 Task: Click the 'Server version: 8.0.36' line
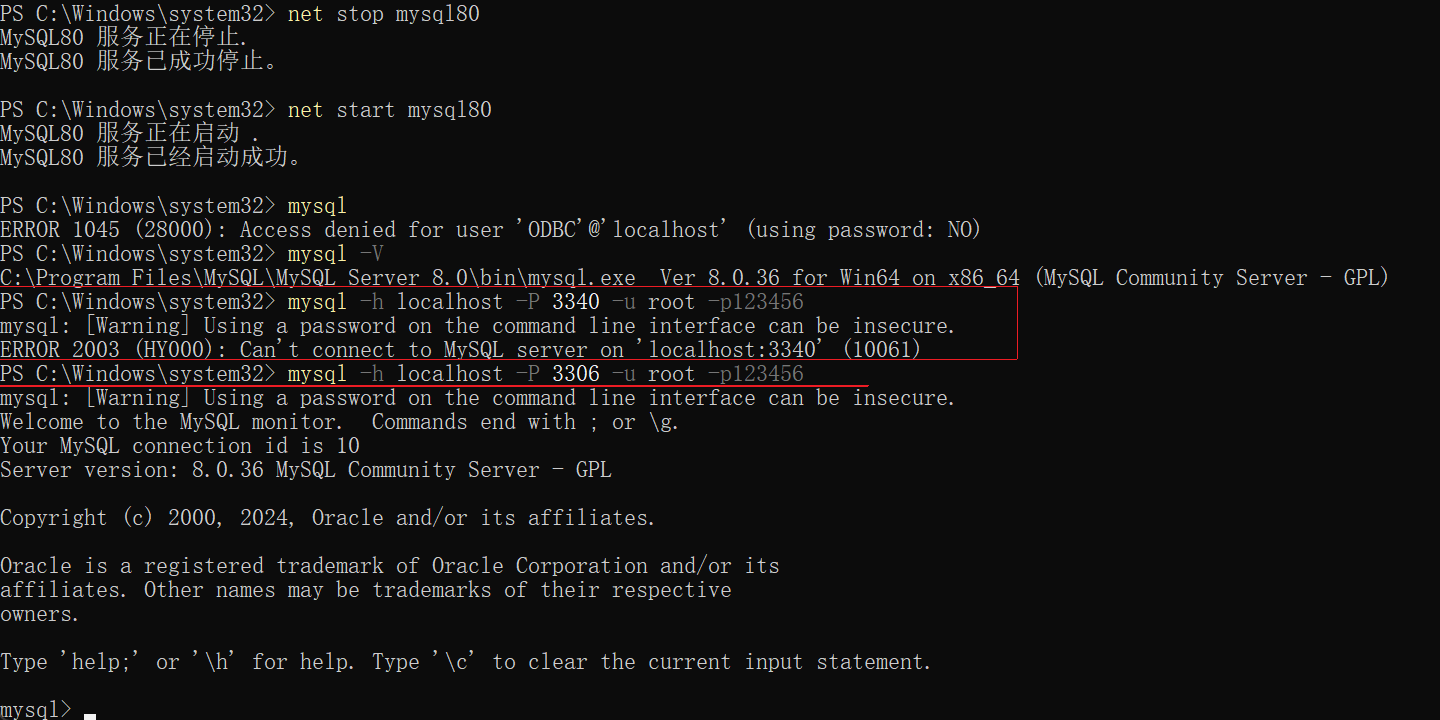(305, 470)
